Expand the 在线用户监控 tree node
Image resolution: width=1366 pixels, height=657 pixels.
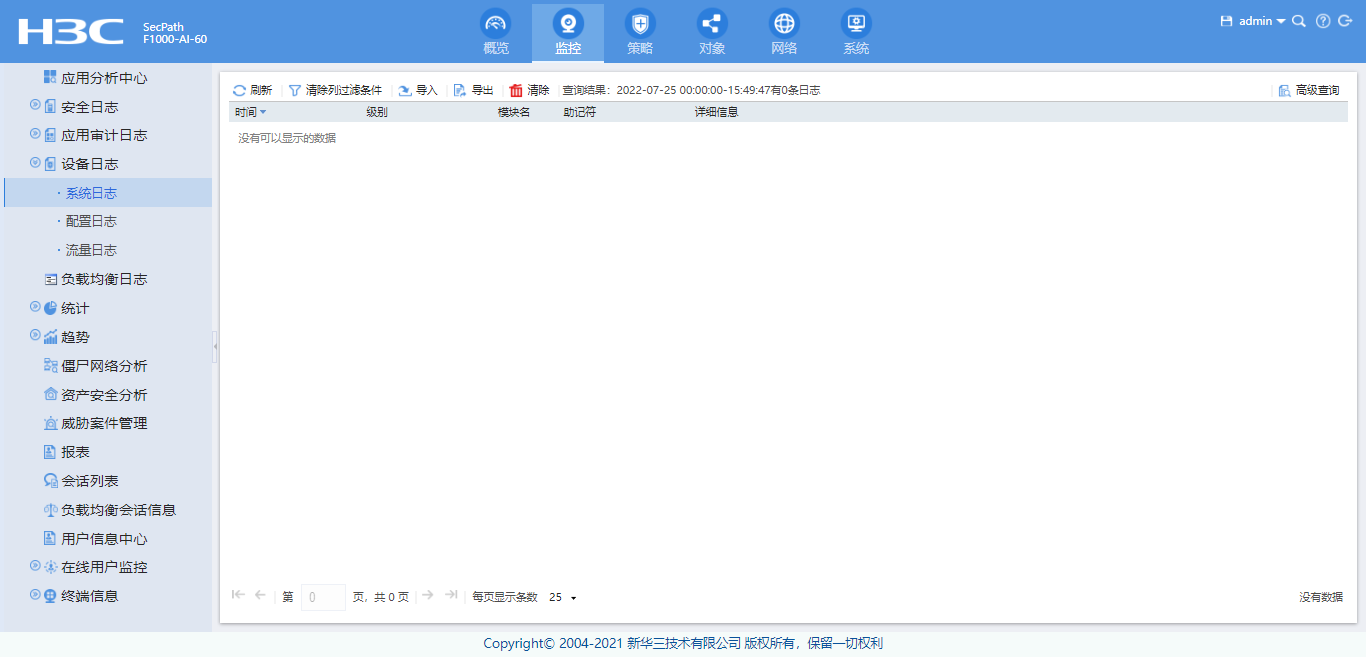35,565
